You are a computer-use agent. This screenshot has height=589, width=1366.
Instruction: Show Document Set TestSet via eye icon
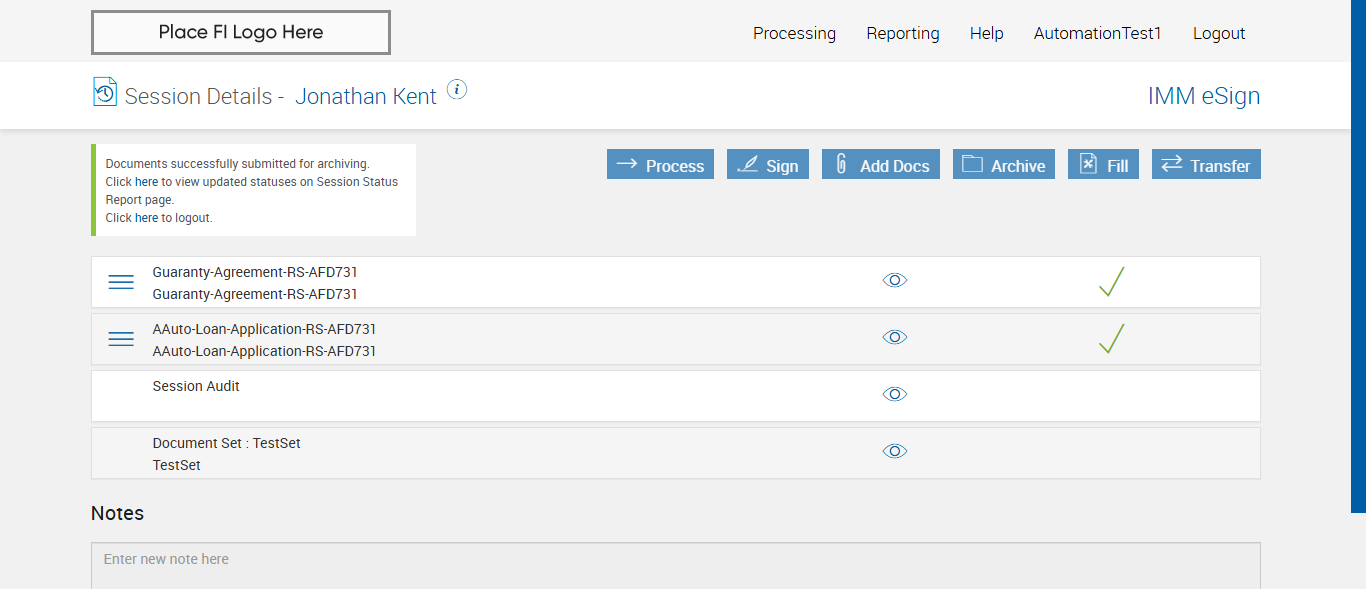pos(895,452)
